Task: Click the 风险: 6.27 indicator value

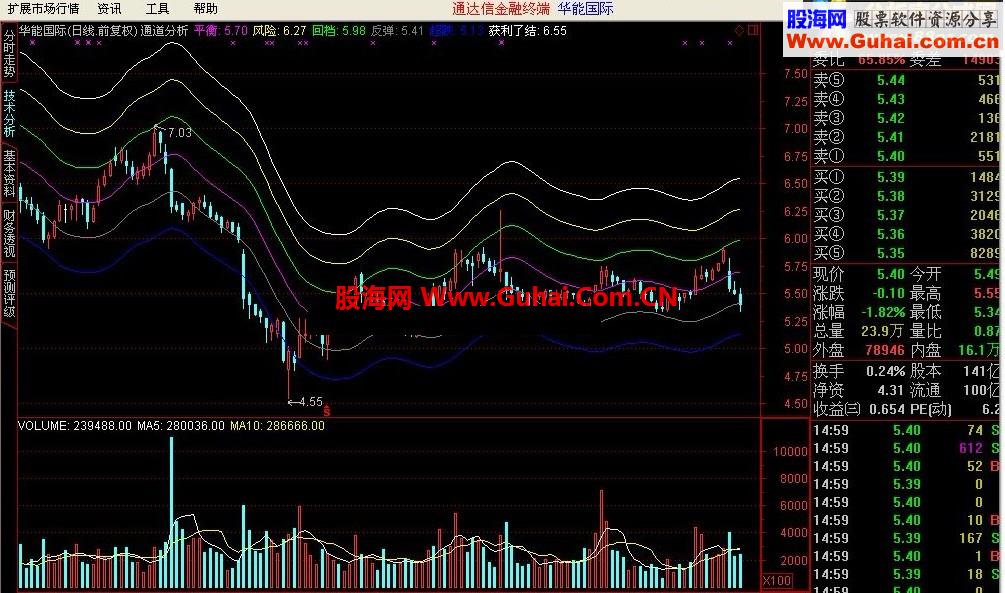Action: click(x=279, y=30)
